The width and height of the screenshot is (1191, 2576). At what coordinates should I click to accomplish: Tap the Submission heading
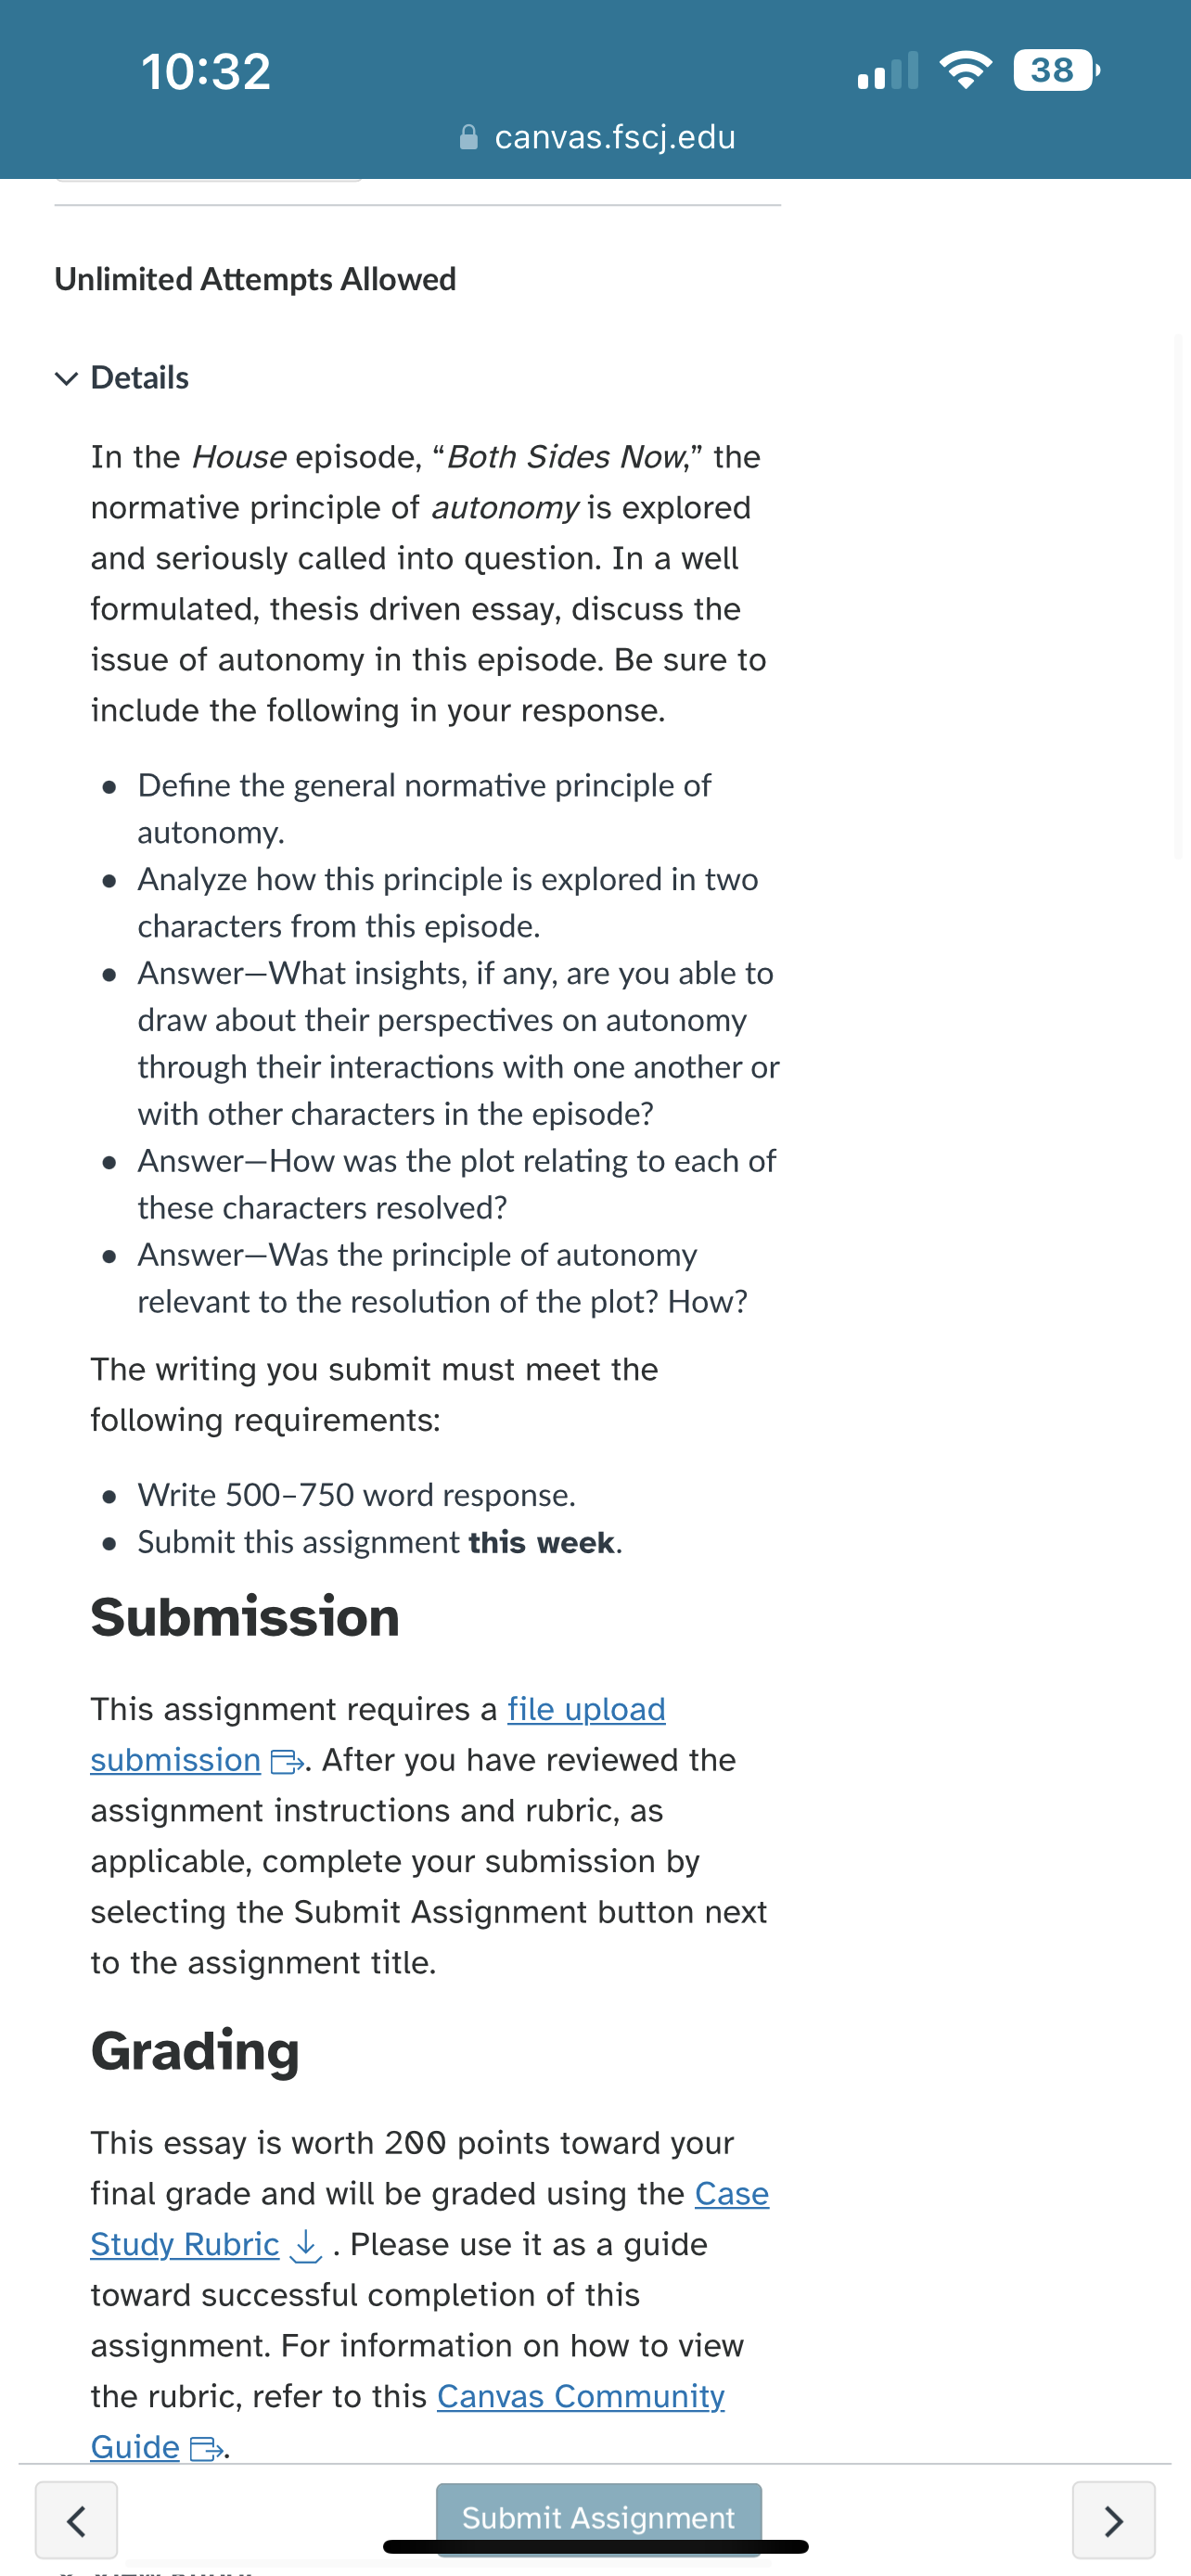[245, 1617]
